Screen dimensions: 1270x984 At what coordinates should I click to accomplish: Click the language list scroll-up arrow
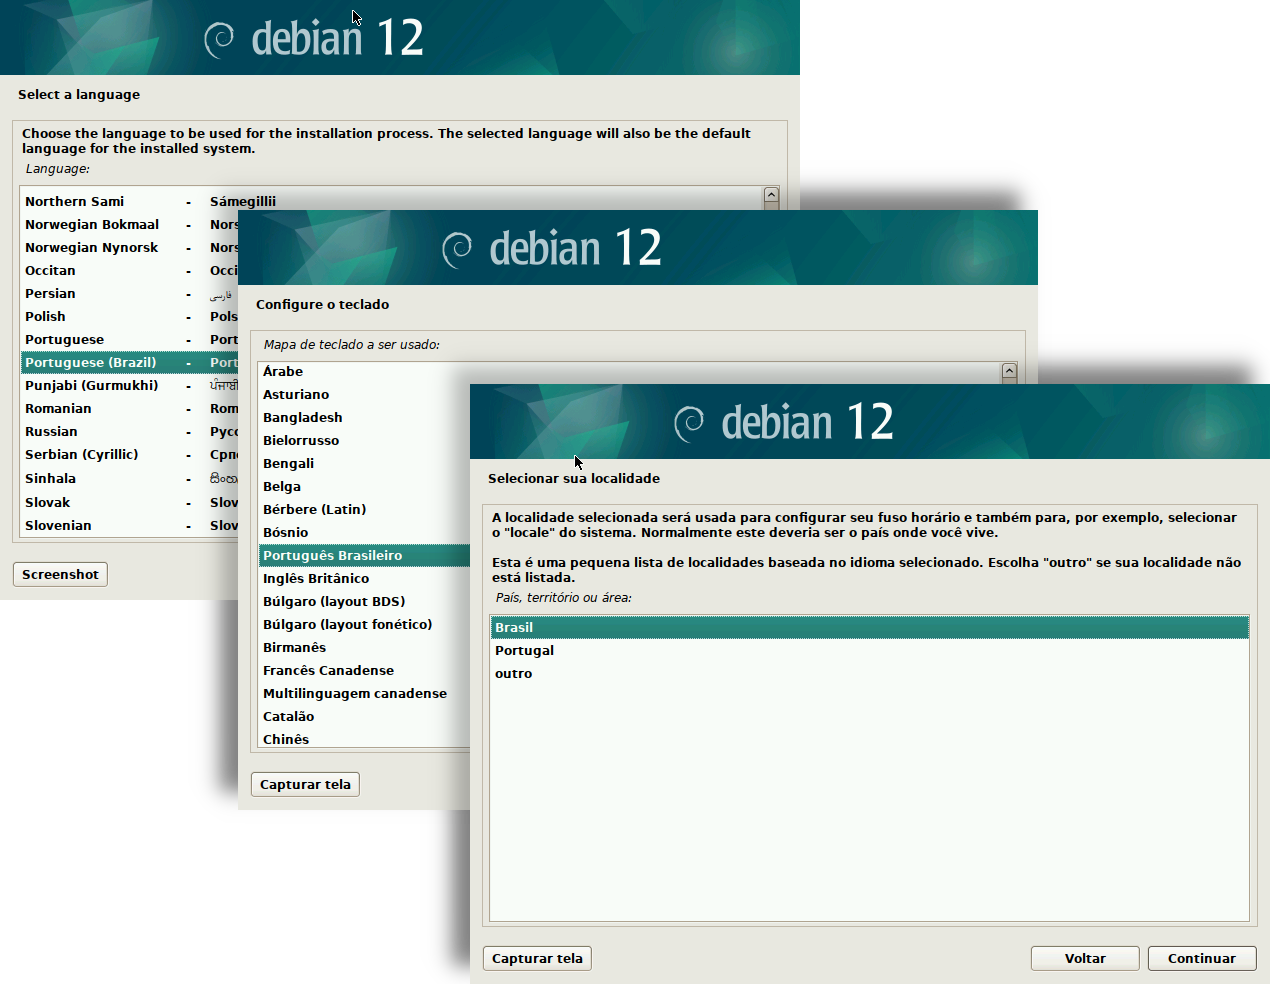tap(771, 197)
